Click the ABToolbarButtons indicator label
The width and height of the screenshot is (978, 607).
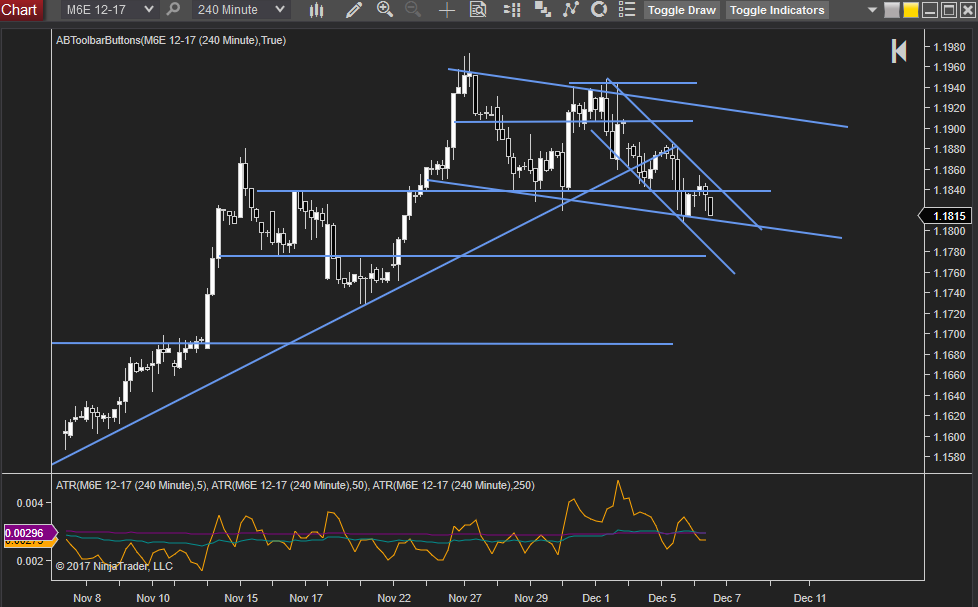pyautogui.click(x=171, y=40)
